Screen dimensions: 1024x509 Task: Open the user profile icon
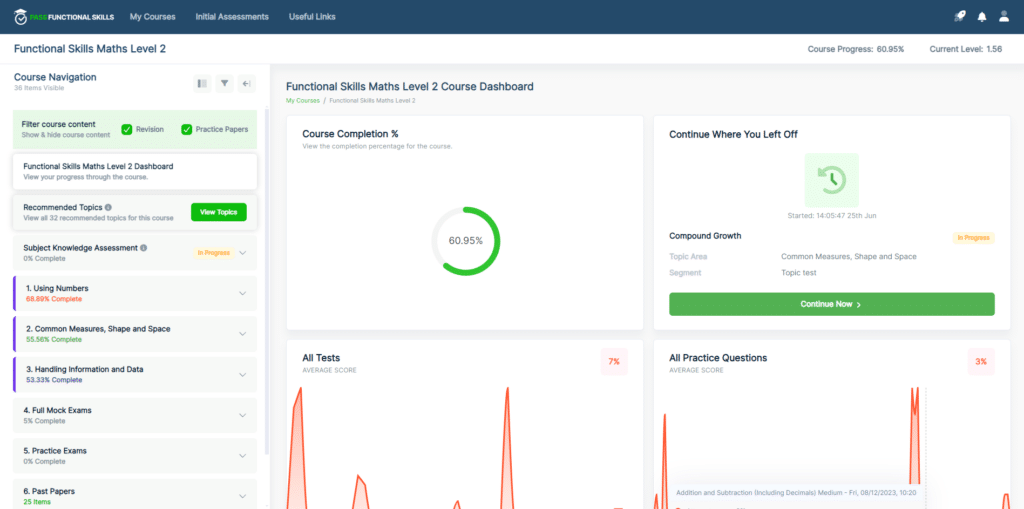click(x=1004, y=17)
